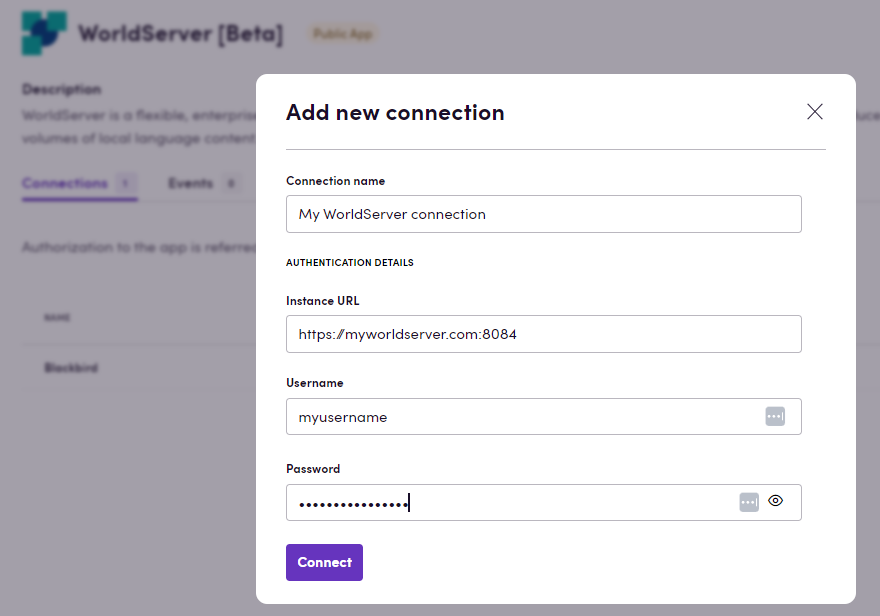Open the password manager icon in the Username field
This screenshot has width=880, height=616.
[x=775, y=416]
